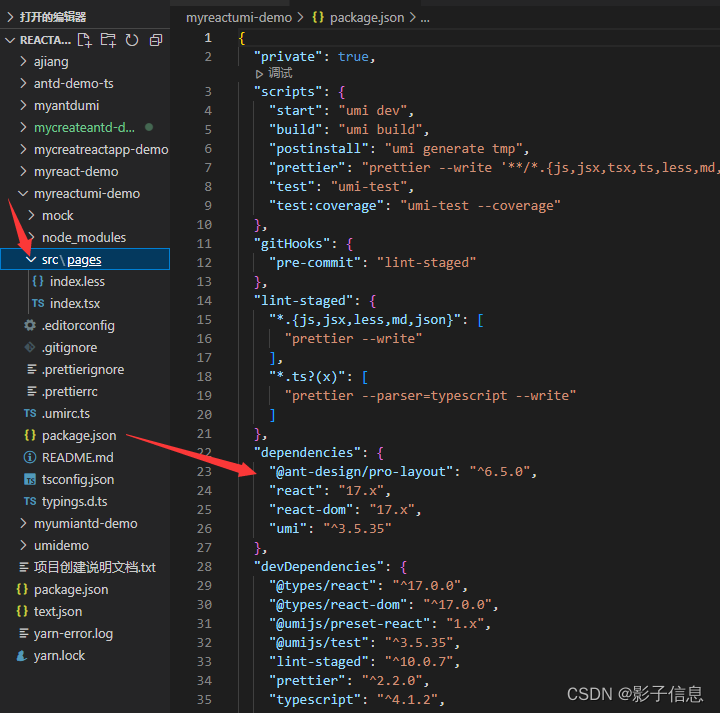
Task: Refresh the explorer with the refresh icon
Action: (x=132, y=40)
